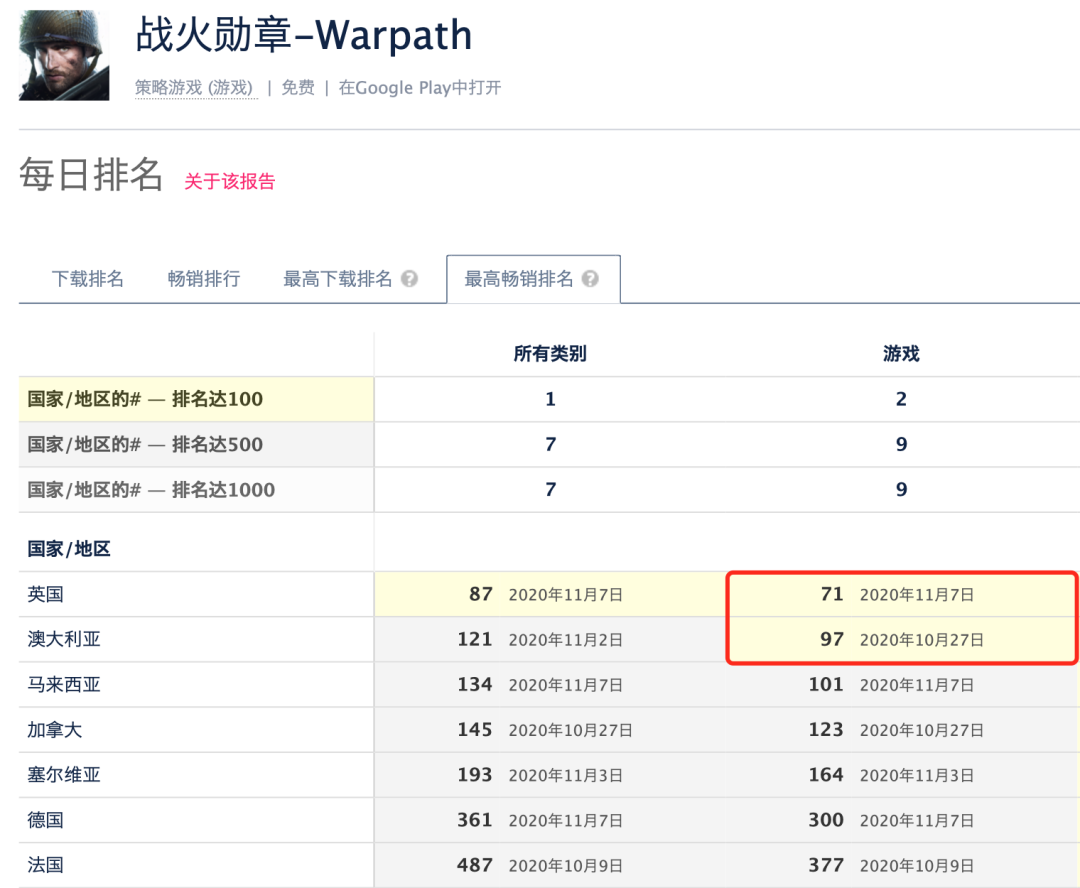The image size is (1080, 888).
Task: Click the 2020年10月27日 date beside rank 145
Action: tap(570, 730)
